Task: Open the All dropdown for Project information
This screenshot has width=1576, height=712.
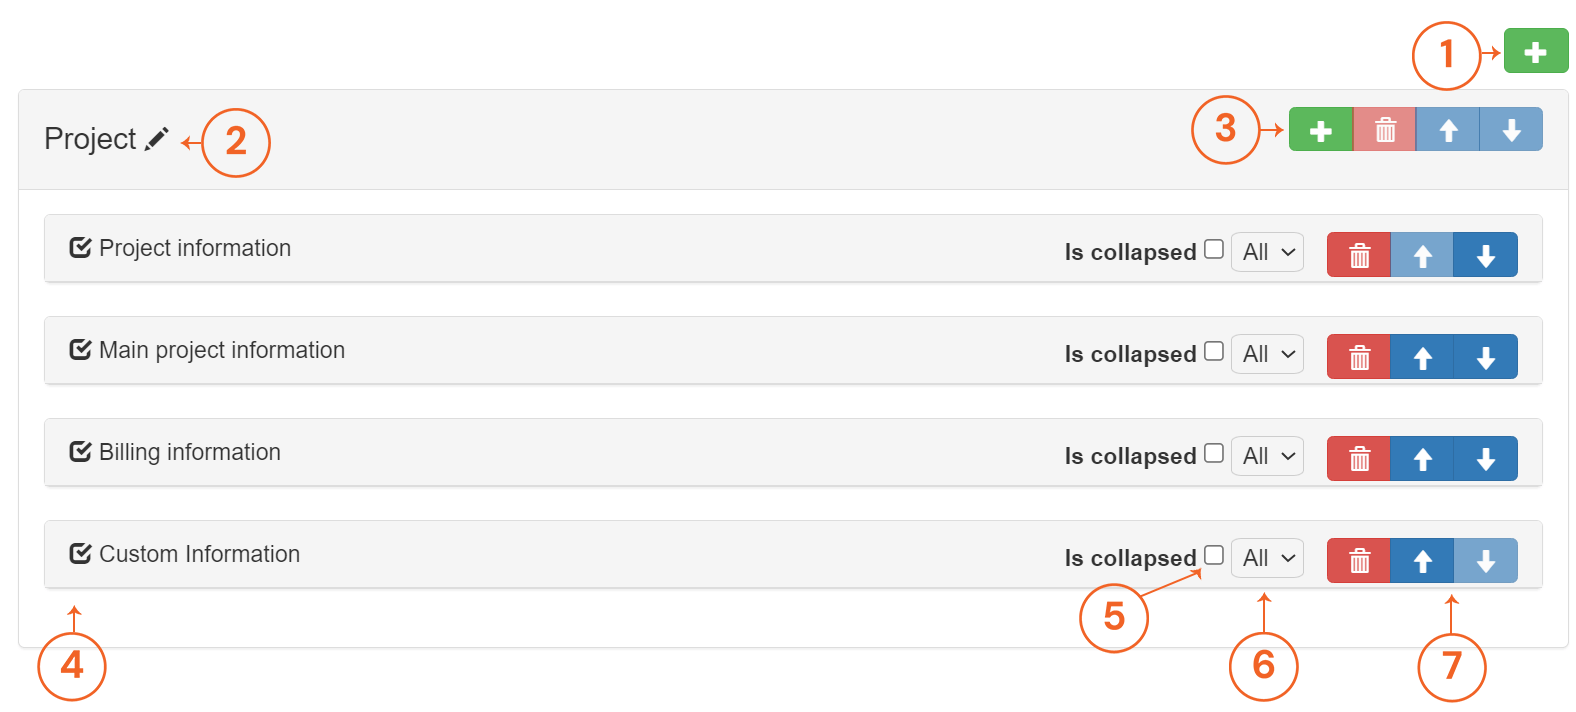Action: click(x=1266, y=251)
